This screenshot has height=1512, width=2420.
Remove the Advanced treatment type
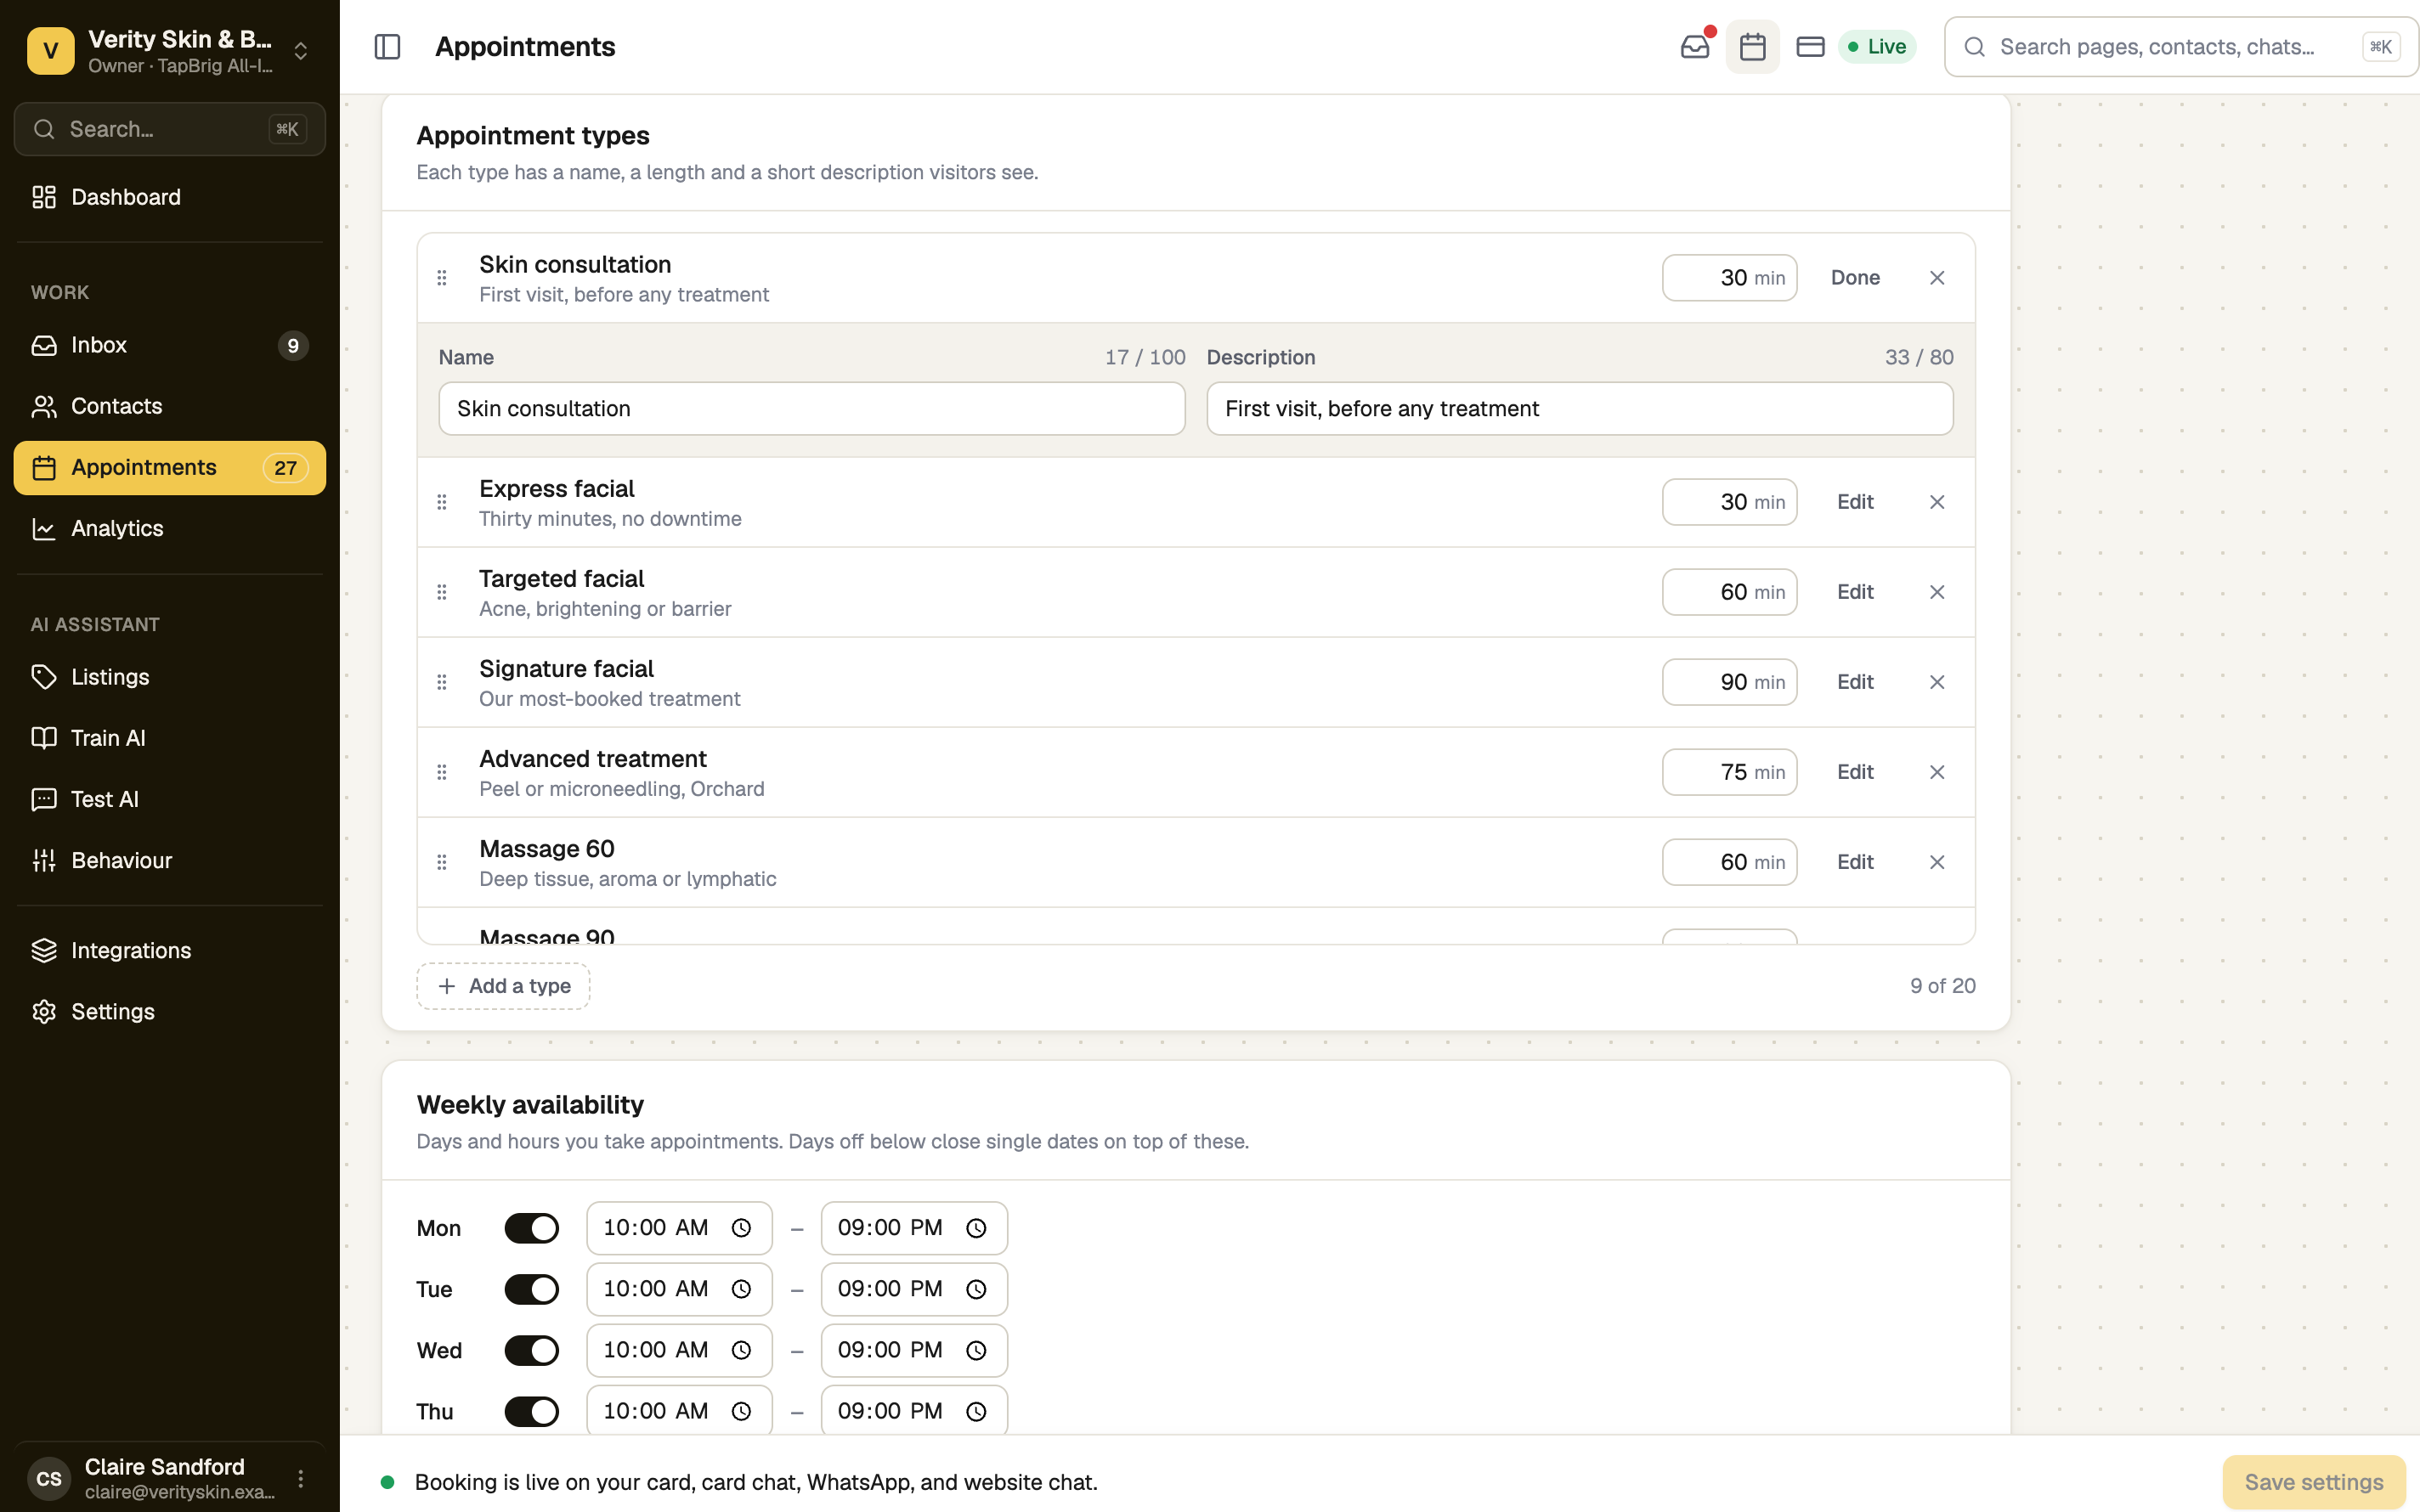point(1937,772)
